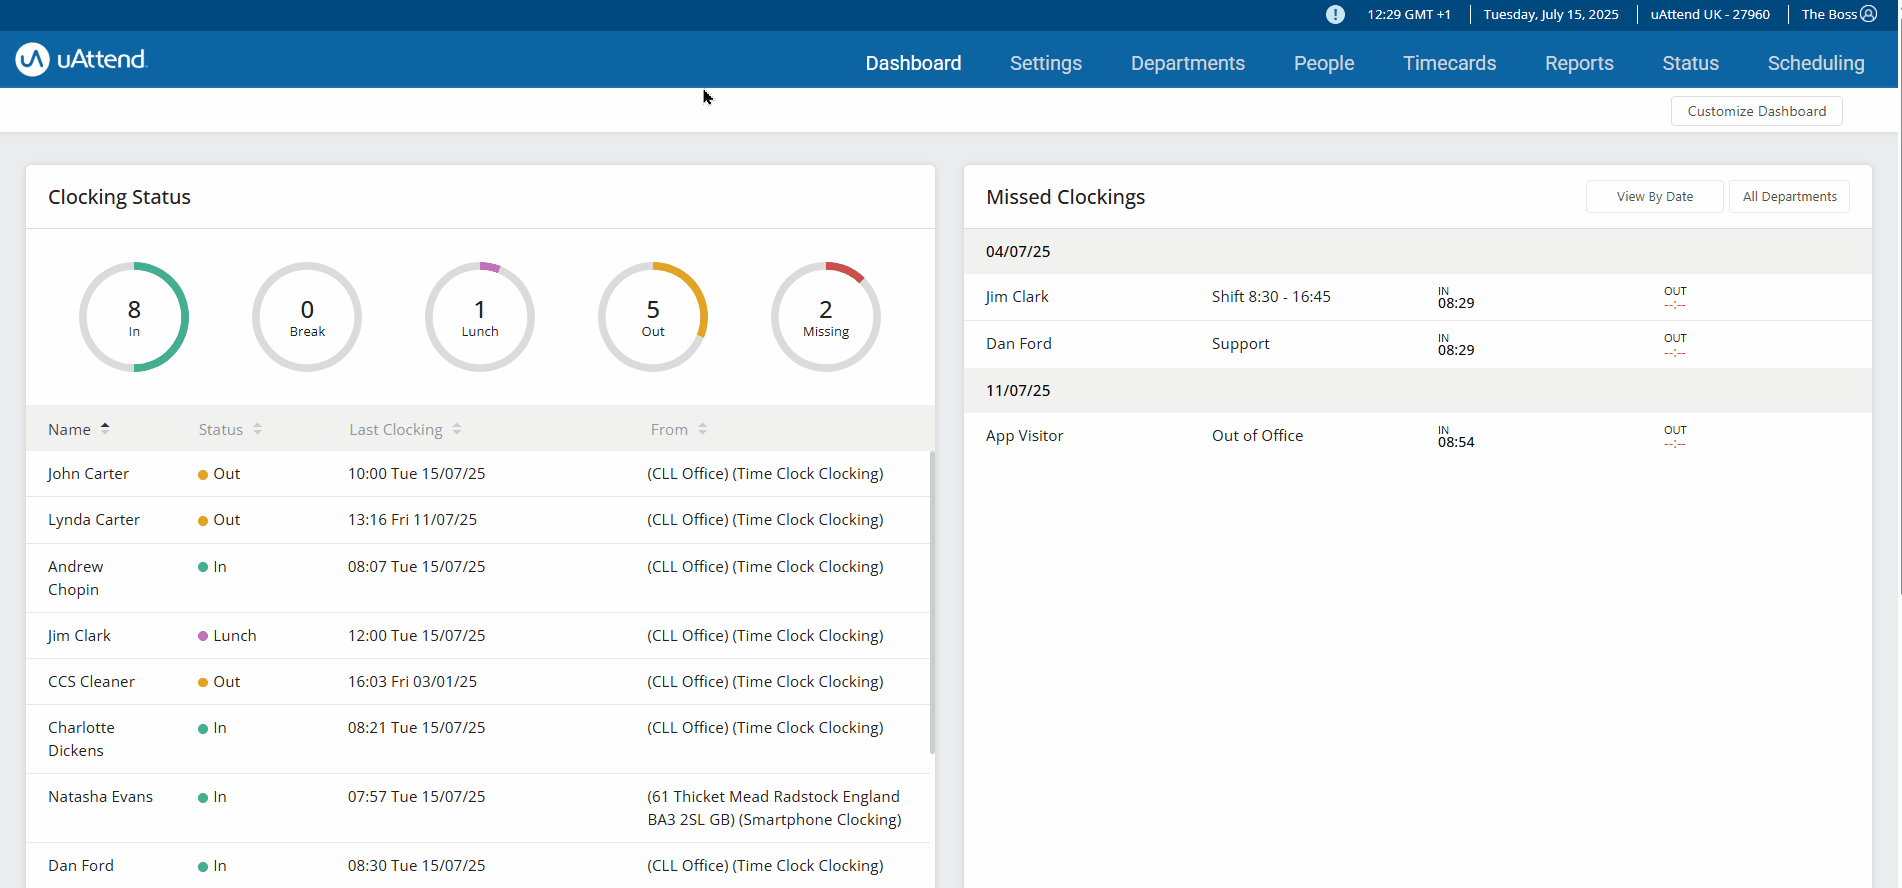1902x888 pixels.
Task: Sort by Status column arrows
Action: click(257, 429)
